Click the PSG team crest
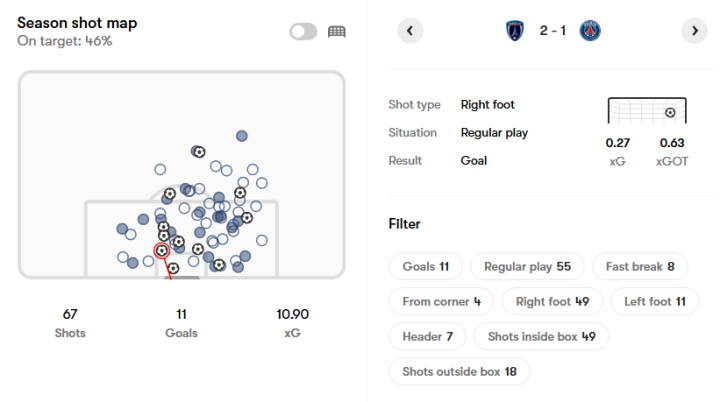Viewport: 720px width, 402px height. [590, 31]
